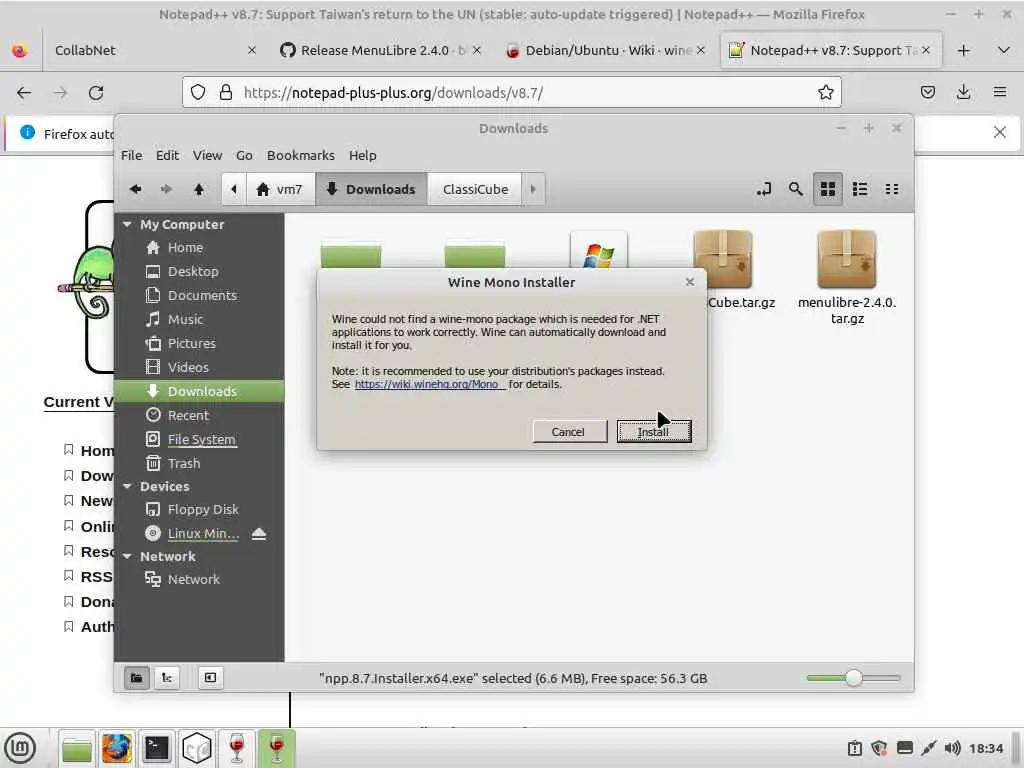Dismiss the Firefox notification bar
Screen dimensions: 1024x768
[x=999, y=133]
